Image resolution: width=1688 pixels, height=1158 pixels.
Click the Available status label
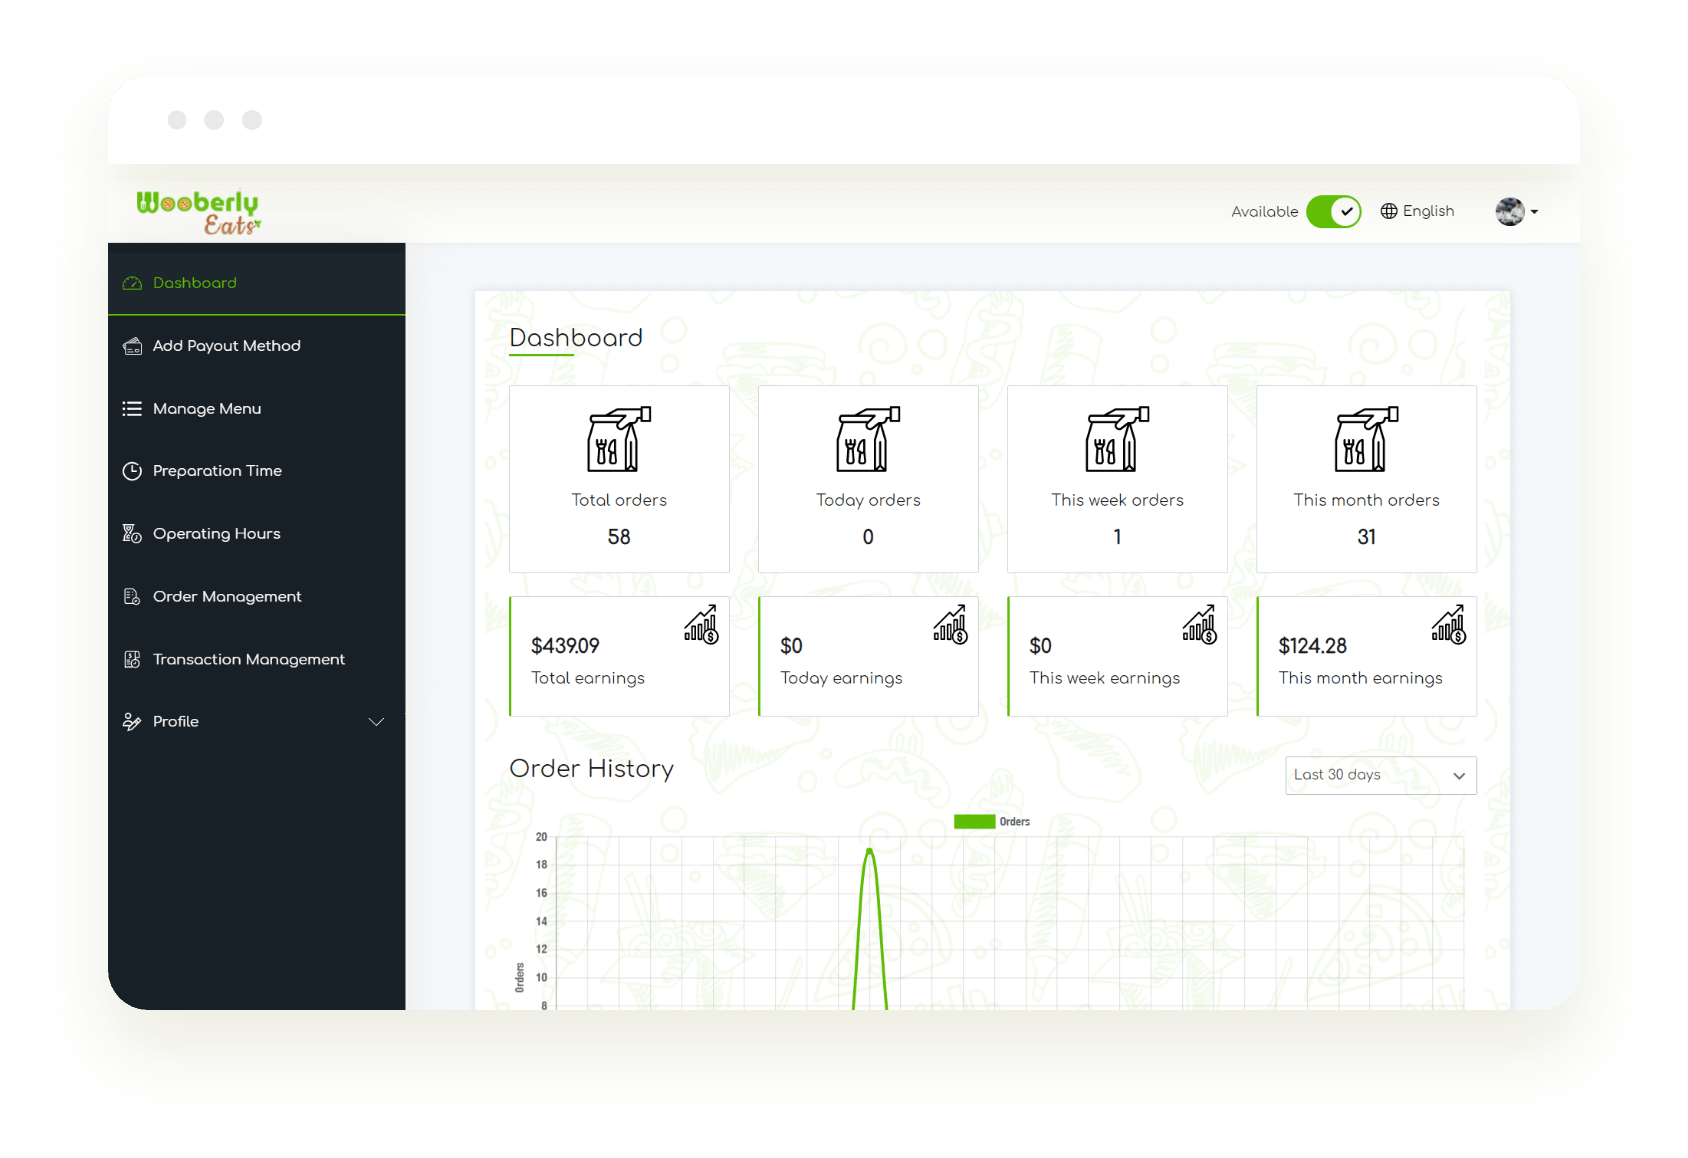point(1264,212)
